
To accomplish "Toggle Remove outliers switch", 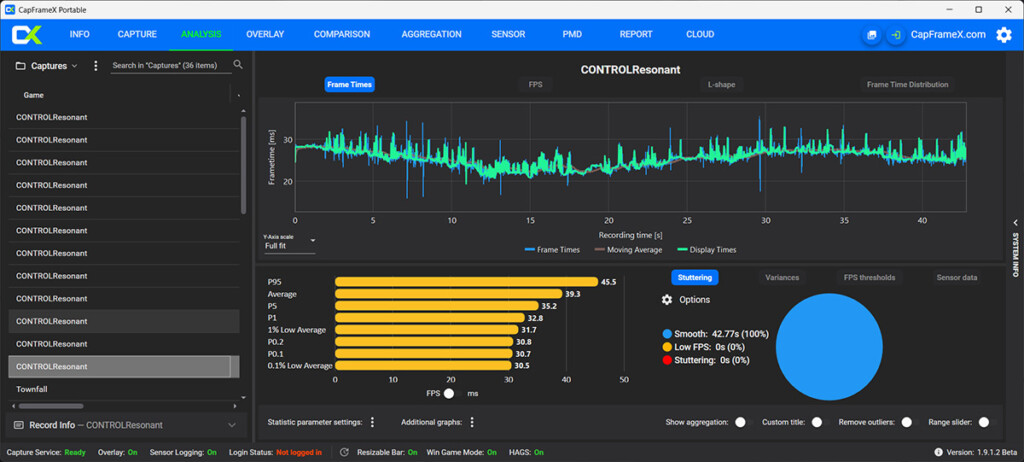I will pos(910,422).
